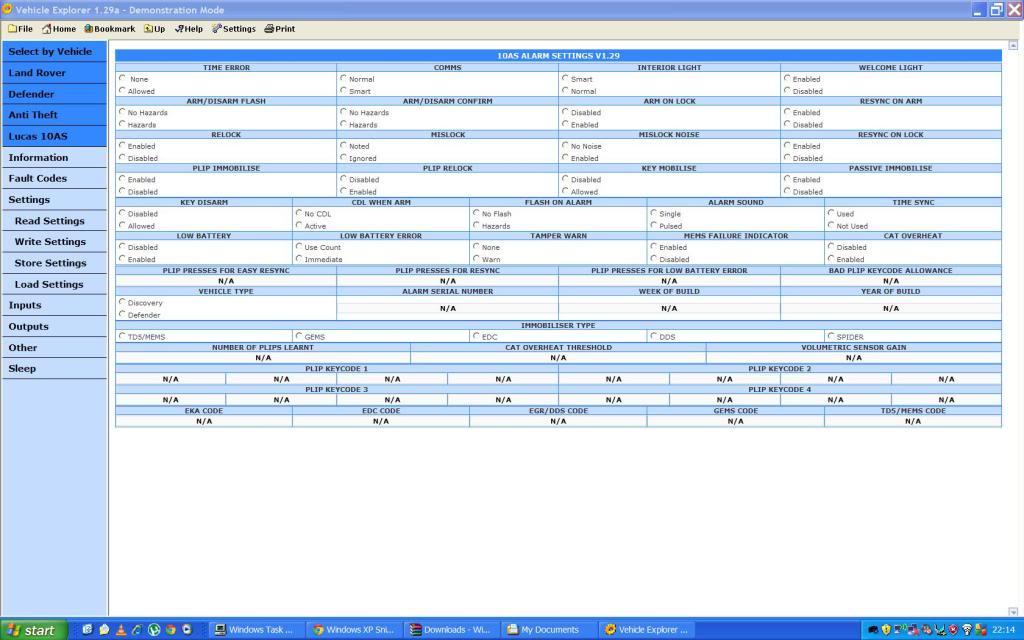
Task: Choose Defender under Vehicle Type
Action: (x=123, y=315)
